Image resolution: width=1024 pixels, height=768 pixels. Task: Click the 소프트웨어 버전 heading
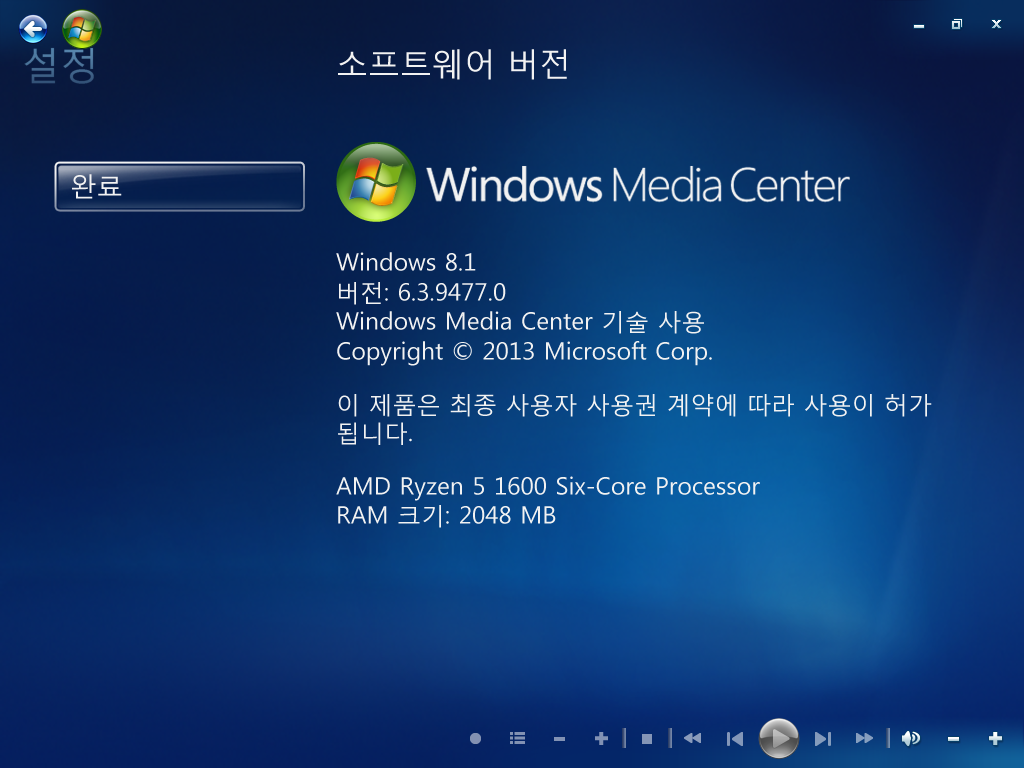(x=453, y=64)
